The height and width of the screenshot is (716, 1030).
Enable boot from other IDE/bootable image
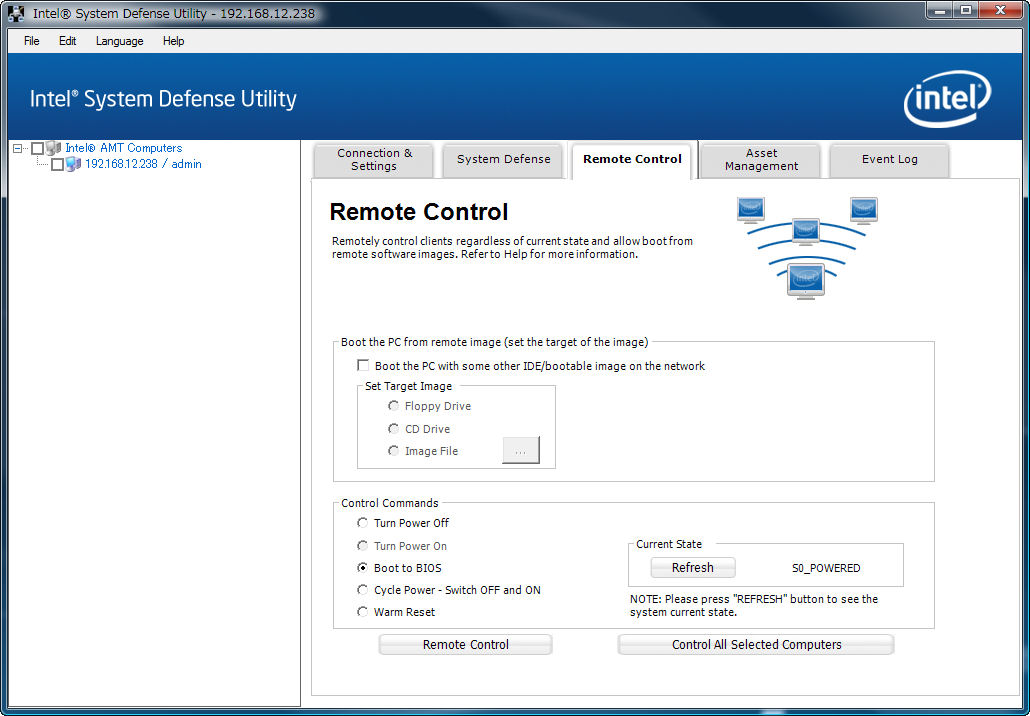[363, 365]
